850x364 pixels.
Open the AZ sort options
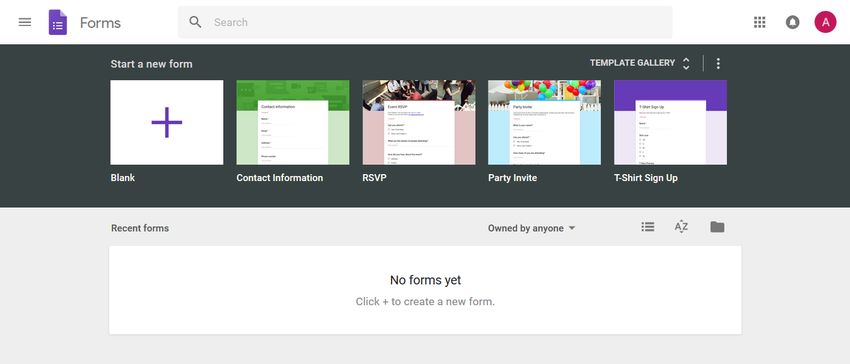(681, 227)
